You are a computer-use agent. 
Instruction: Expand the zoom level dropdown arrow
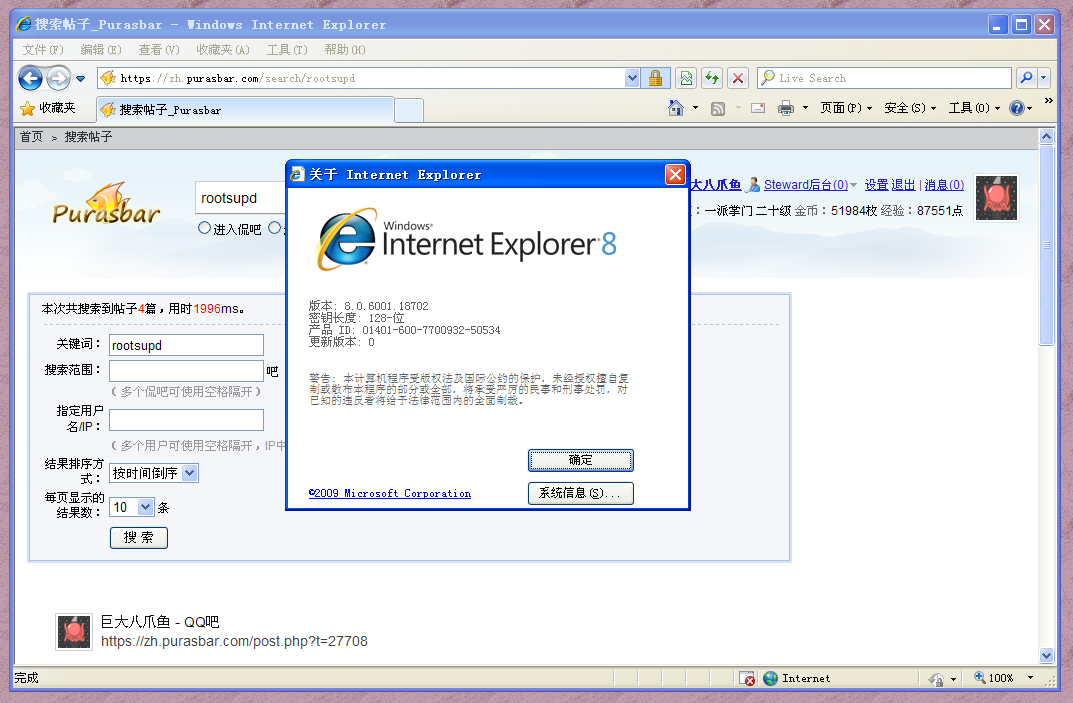click(1030, 678)
